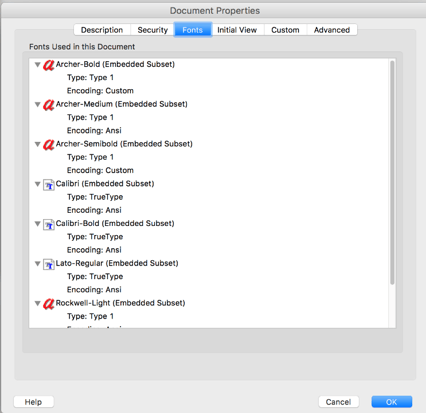Click the Rockwell-Light Type 1 font icon

pos(48,304)
